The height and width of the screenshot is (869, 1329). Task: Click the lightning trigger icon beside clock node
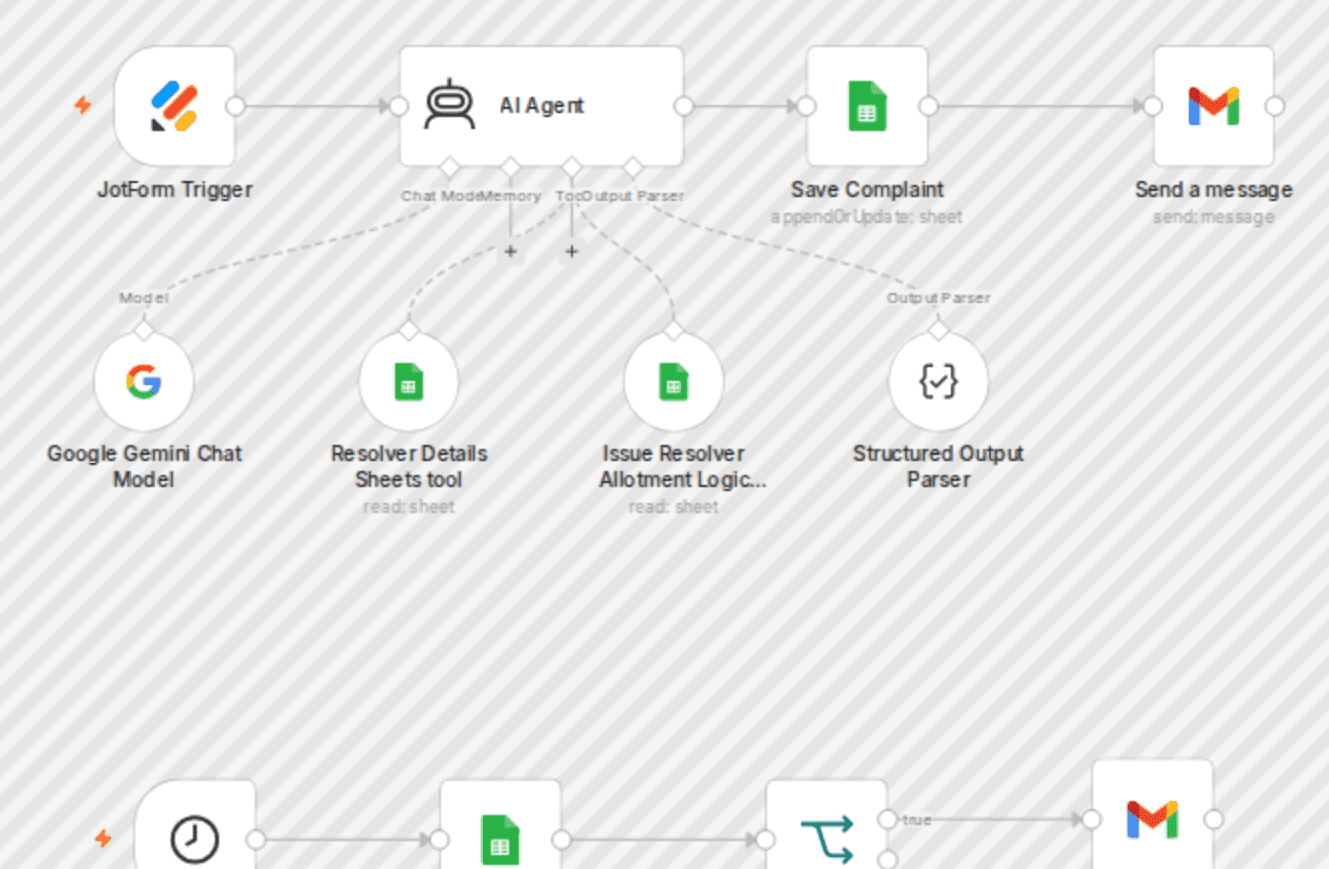tap(103, 838)
